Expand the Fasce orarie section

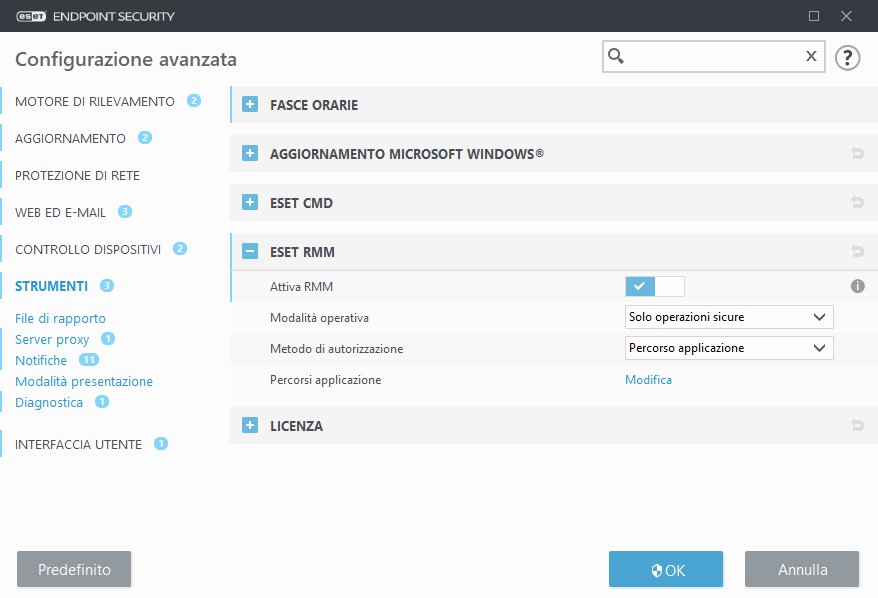point(250,104)
